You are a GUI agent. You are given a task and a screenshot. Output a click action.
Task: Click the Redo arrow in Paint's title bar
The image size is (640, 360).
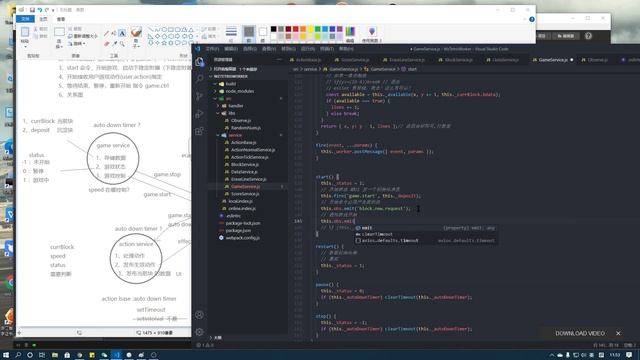pyautogui.click(x=47, y=10)
